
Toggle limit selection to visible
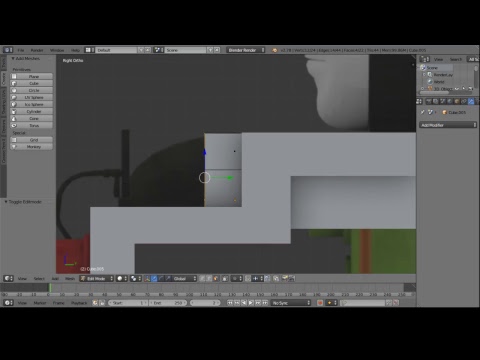(225, 278)
